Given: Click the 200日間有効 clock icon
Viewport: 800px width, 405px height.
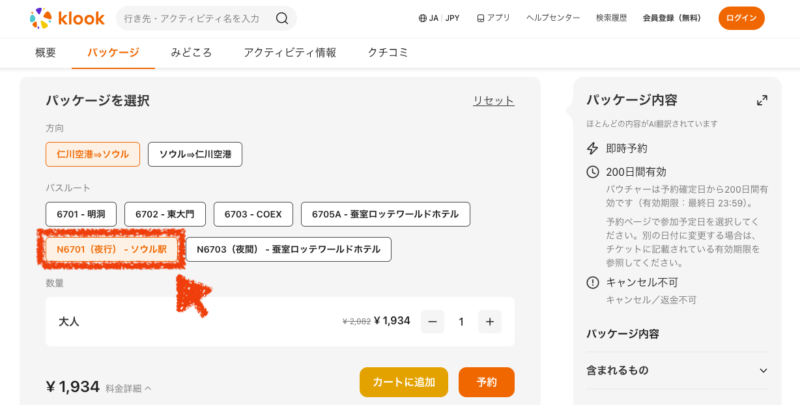Looking at the screenshot, I should 592,172.
